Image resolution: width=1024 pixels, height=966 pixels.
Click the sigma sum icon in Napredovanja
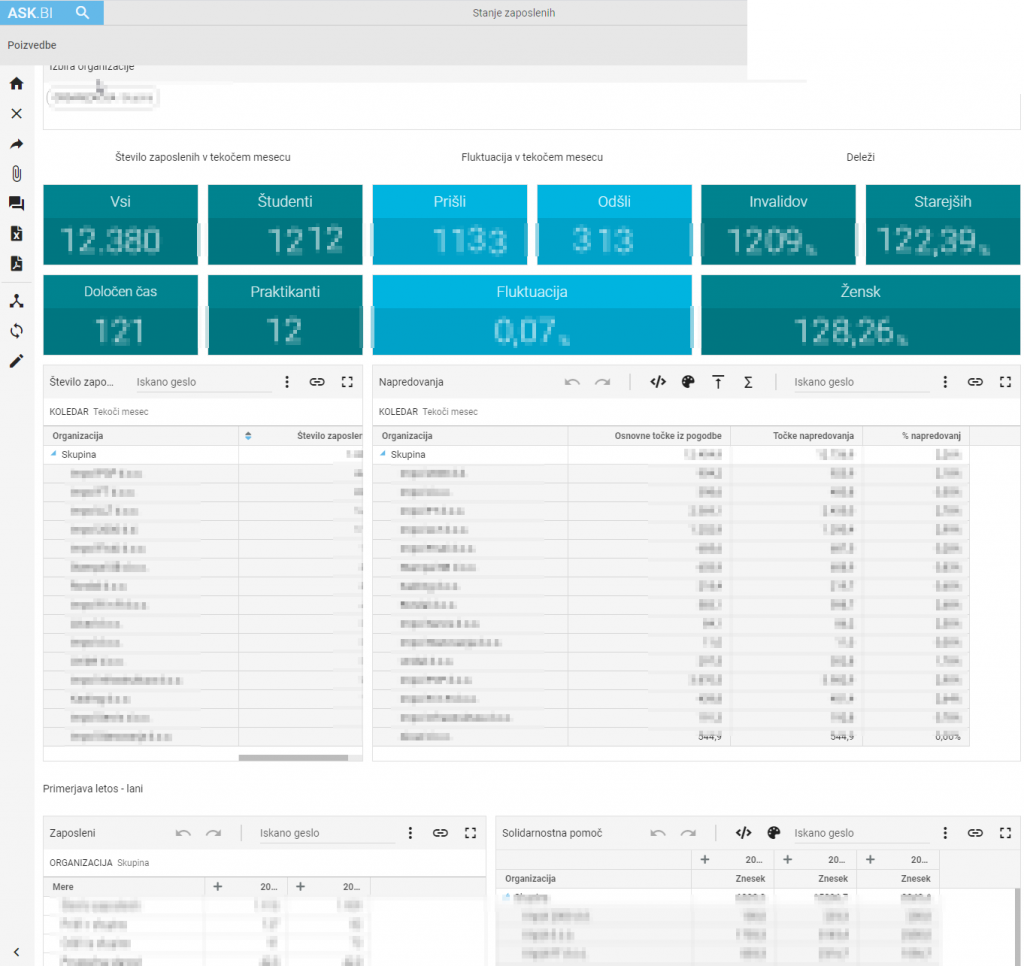748,382
